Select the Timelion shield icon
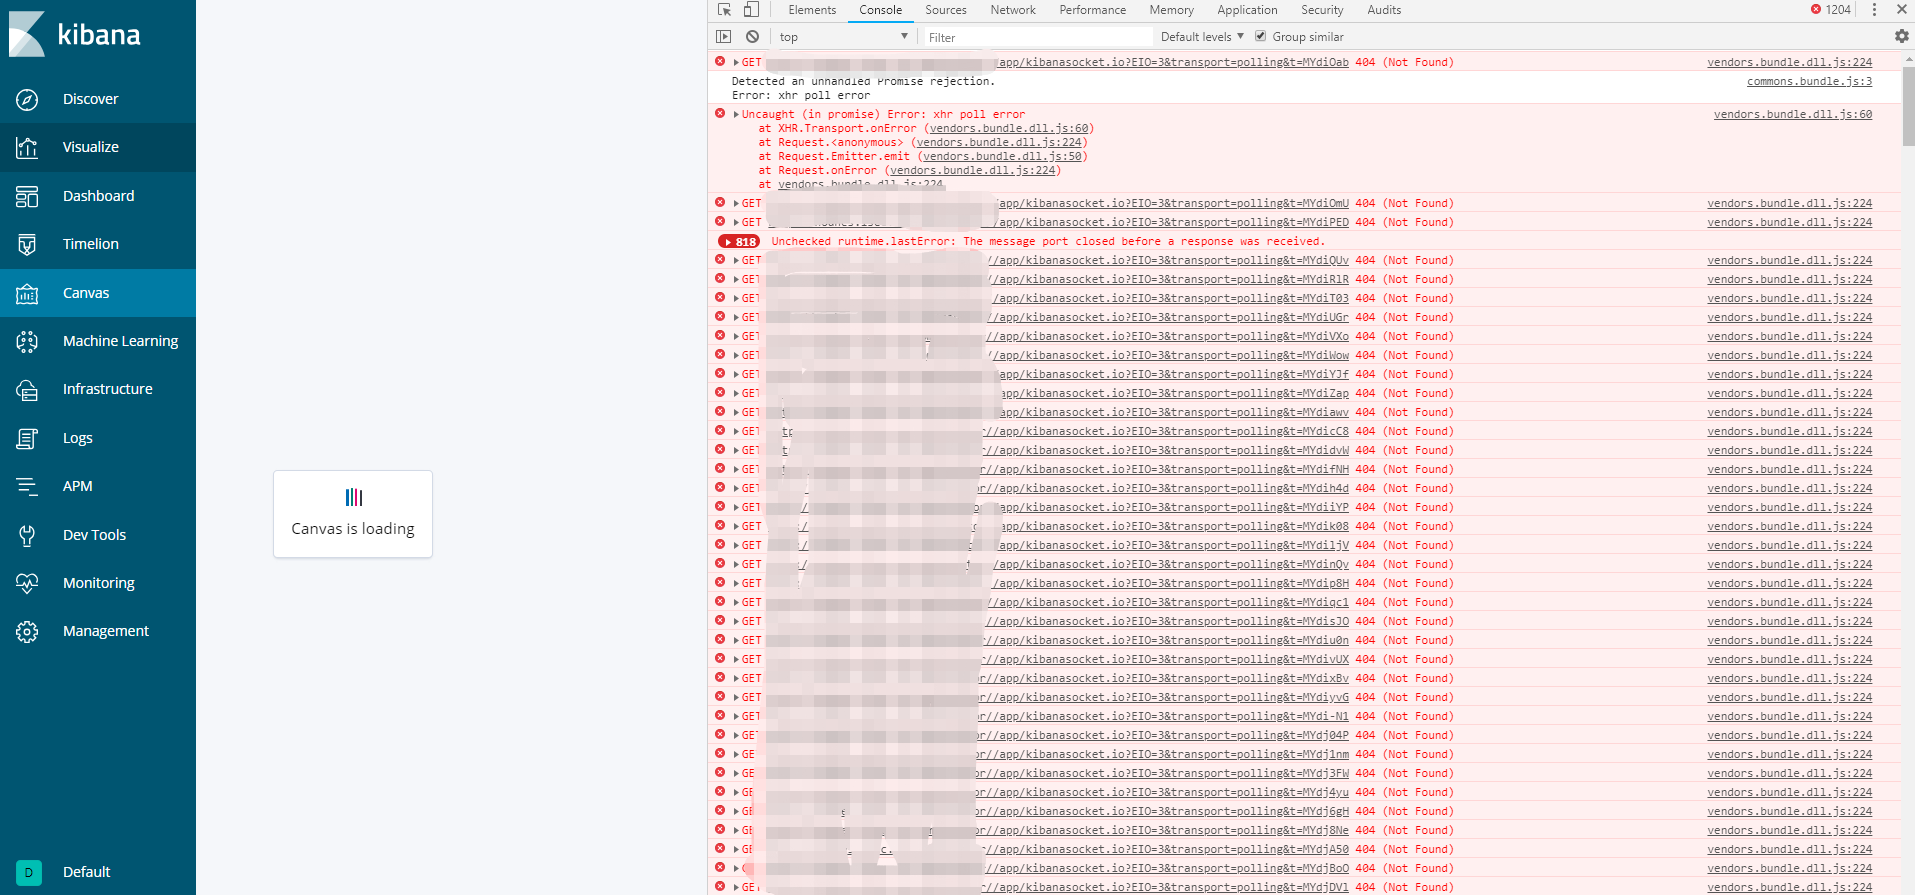 (27, 244)
